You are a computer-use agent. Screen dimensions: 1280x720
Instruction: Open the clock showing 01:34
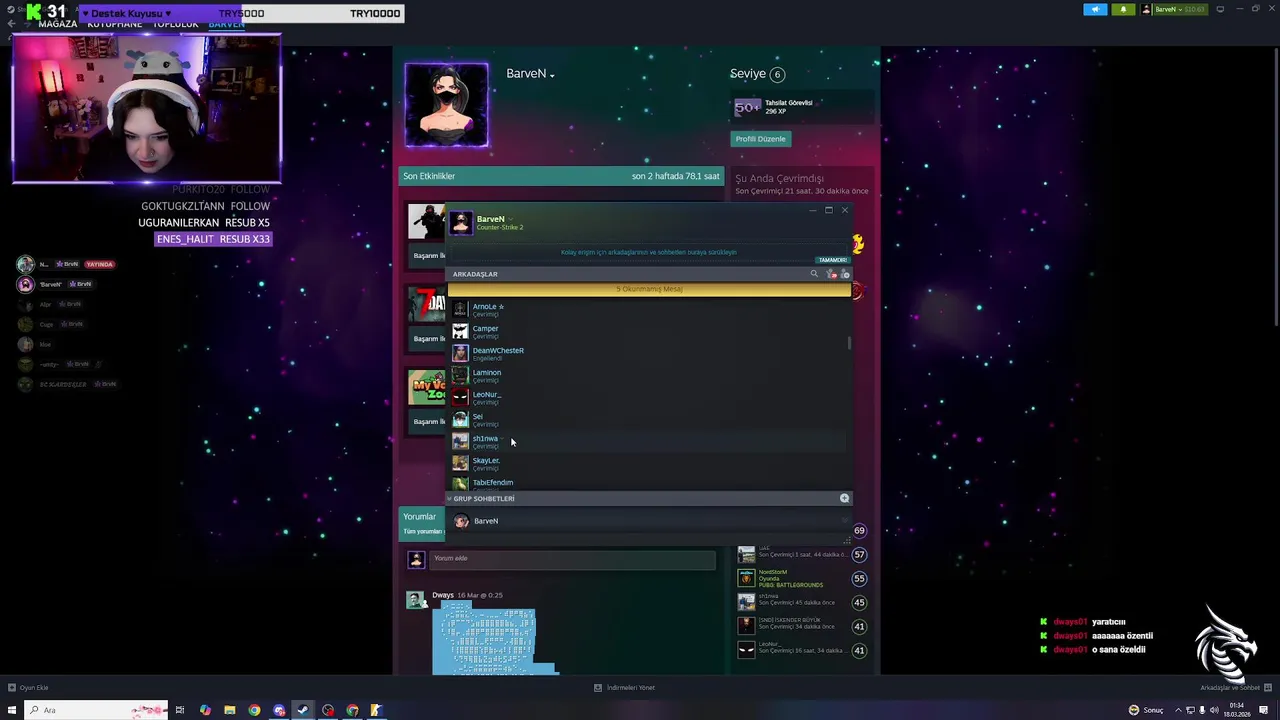[1236, 710]
